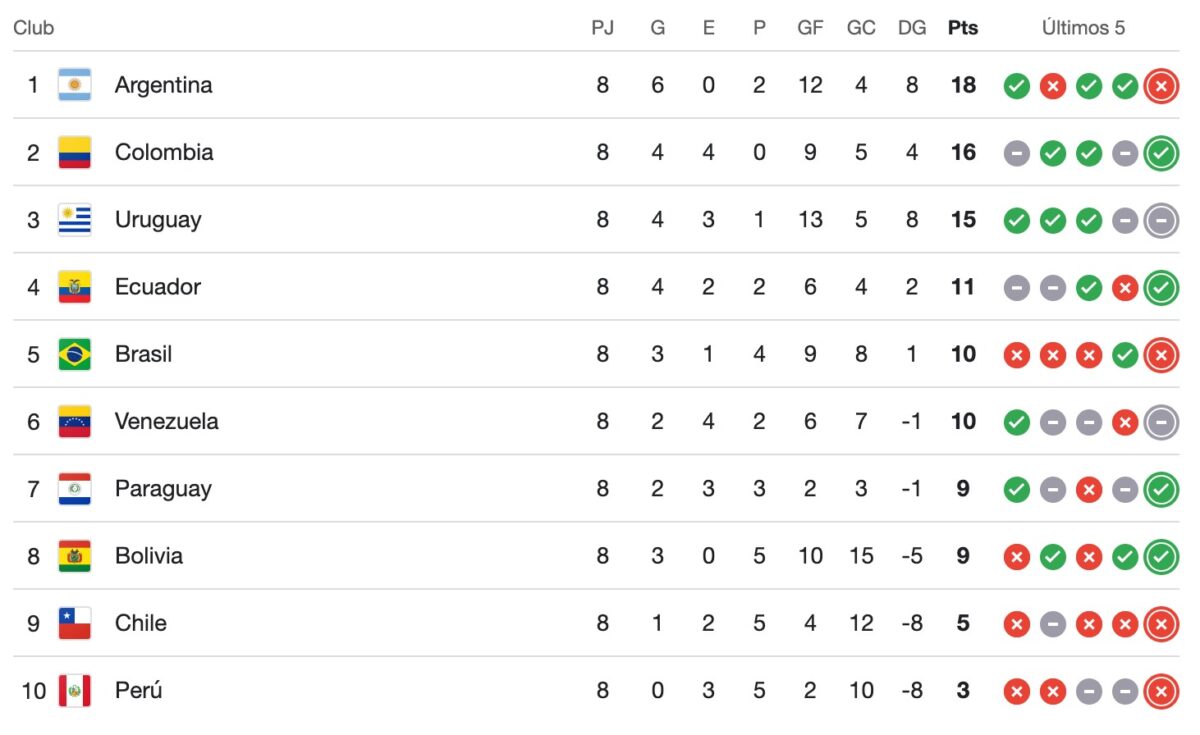This screenshot has height=735, width=1200.
Task: Click Argentina's latest match loss icon
Action: click(1161, 86)
